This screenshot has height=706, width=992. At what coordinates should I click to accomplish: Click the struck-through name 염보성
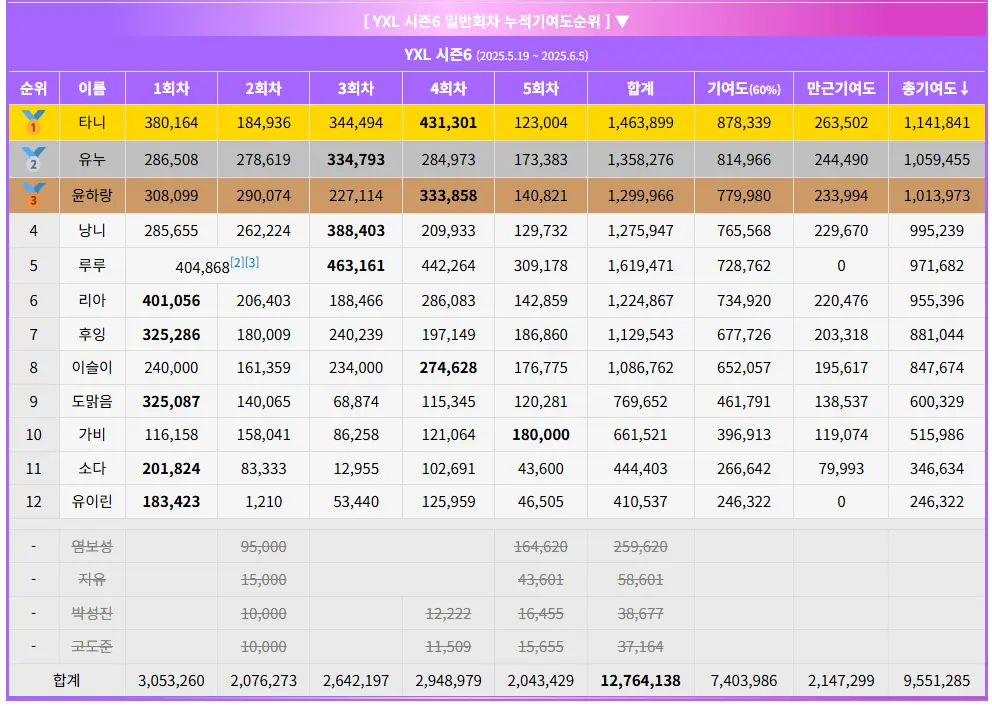click(92, 546)
